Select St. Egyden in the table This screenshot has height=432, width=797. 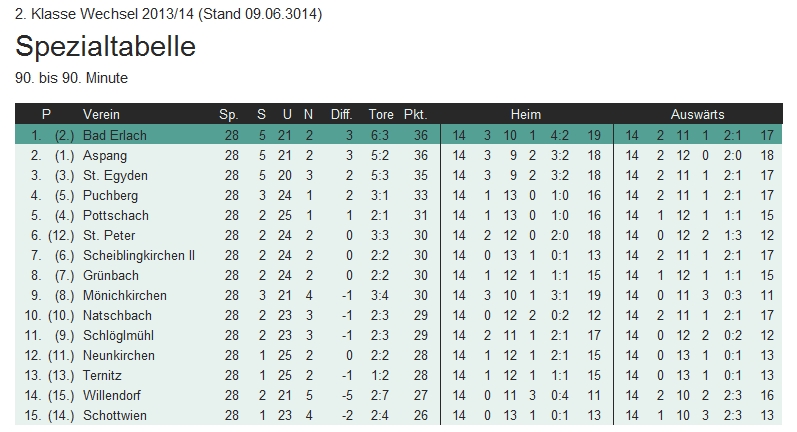(x=109, y=176)
